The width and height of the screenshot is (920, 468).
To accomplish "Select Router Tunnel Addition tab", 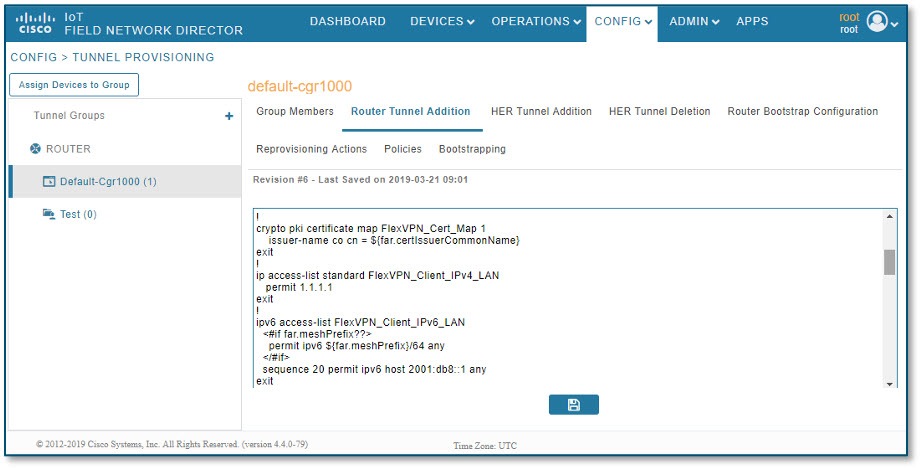I will [411, 111].
